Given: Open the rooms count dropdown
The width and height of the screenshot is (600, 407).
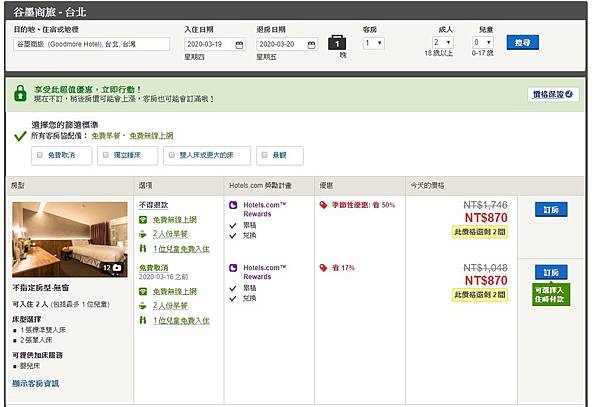Looking at the screenshot, I should pyautogui.click(x=373, y=43).
